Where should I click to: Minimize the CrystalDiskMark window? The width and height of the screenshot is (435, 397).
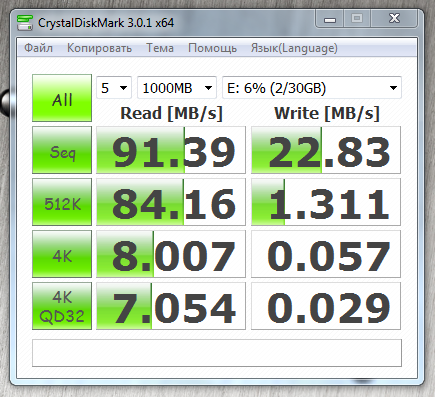(x=329, y=19)
